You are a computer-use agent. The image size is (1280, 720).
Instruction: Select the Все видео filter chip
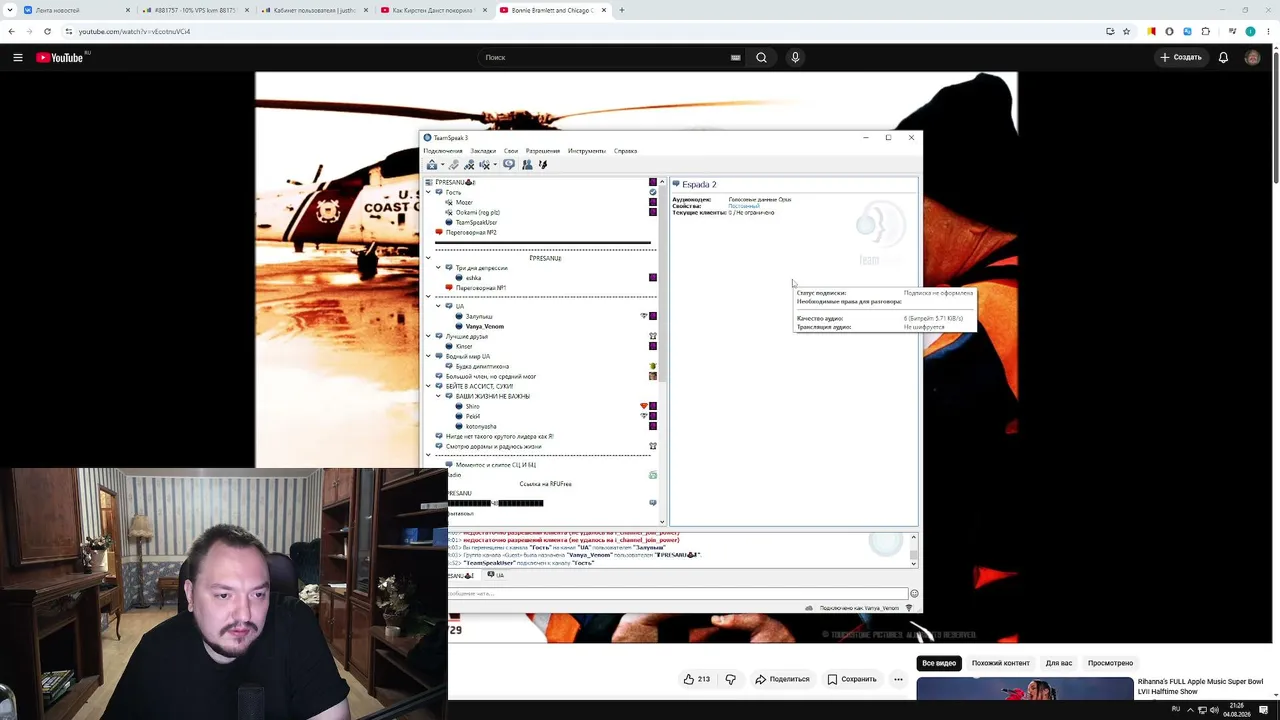(x=939, y=663)
